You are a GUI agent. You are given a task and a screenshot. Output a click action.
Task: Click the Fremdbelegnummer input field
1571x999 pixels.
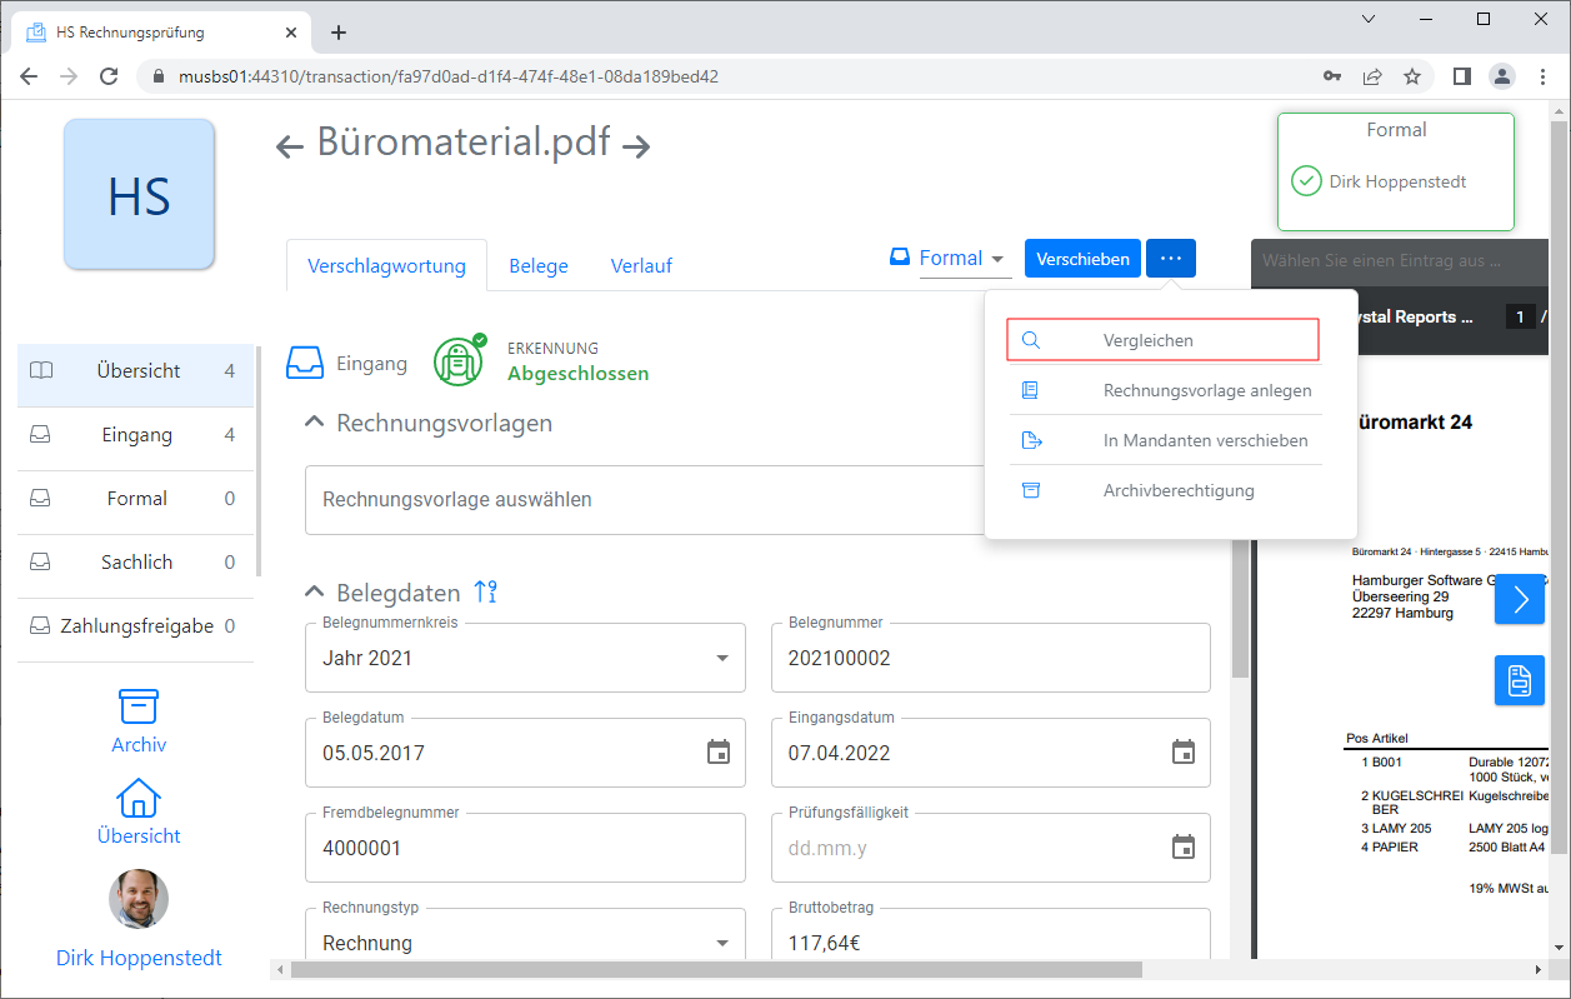click(x=525, y=848)
